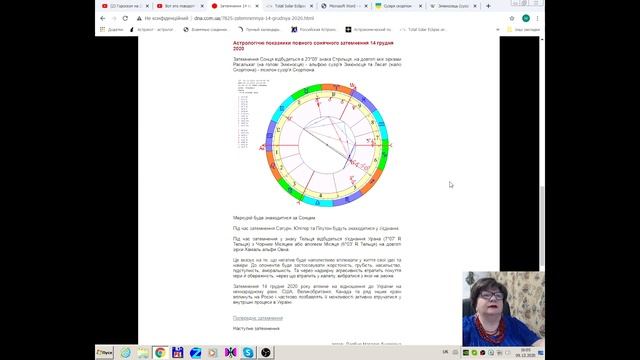Click the UK language indicator in tray

(x=445, y=352)
